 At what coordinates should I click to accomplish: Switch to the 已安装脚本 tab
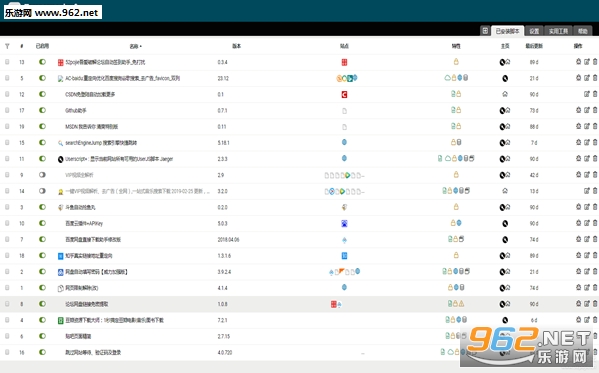[x=507, y=31]
